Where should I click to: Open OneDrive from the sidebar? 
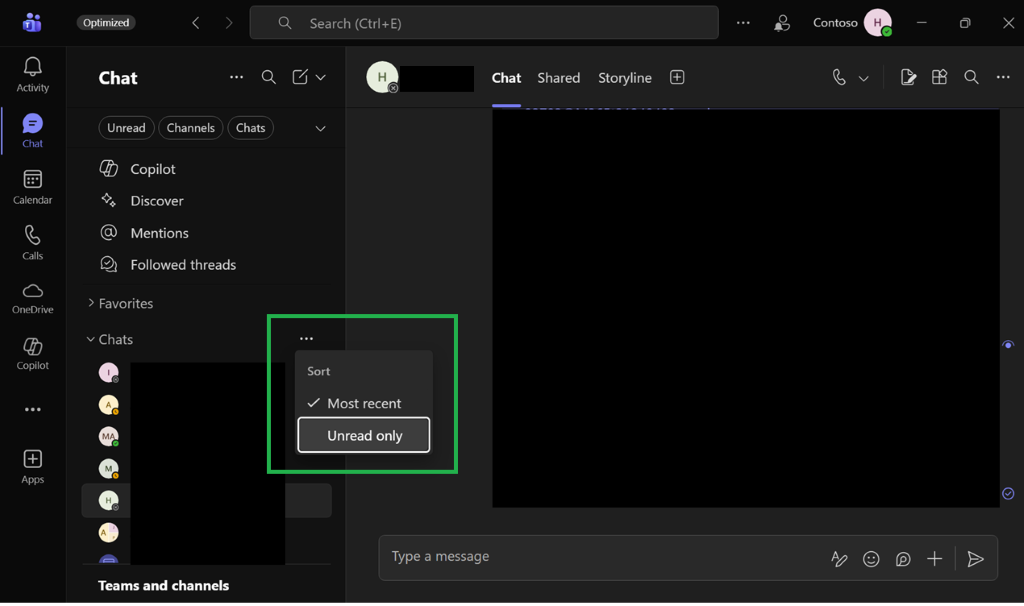[32, 298]
